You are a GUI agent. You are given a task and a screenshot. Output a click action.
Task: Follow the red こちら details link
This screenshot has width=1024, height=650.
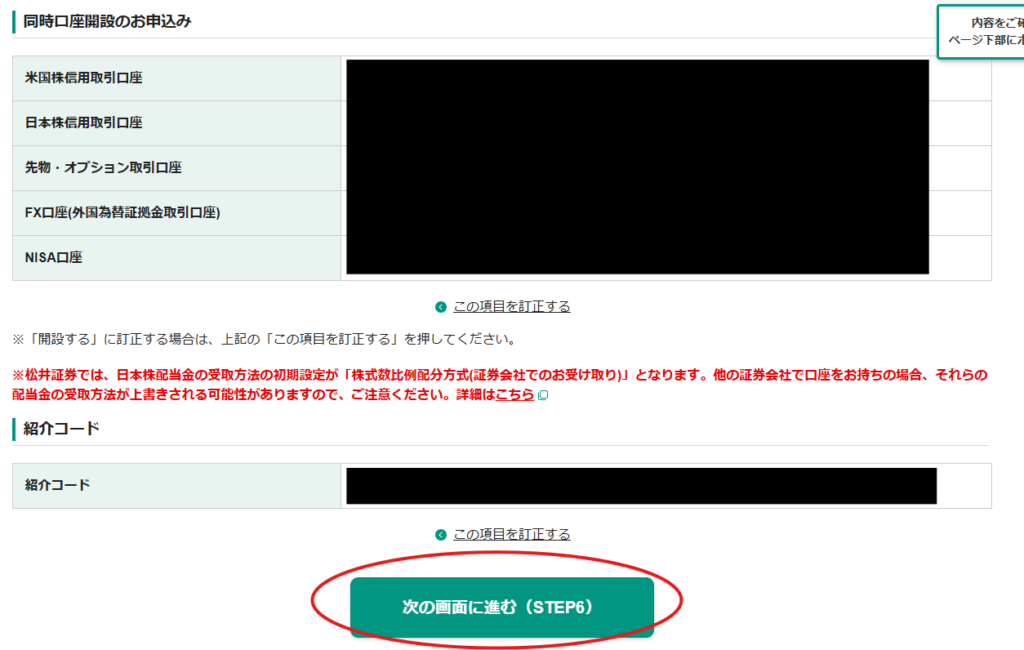point(515,395)
